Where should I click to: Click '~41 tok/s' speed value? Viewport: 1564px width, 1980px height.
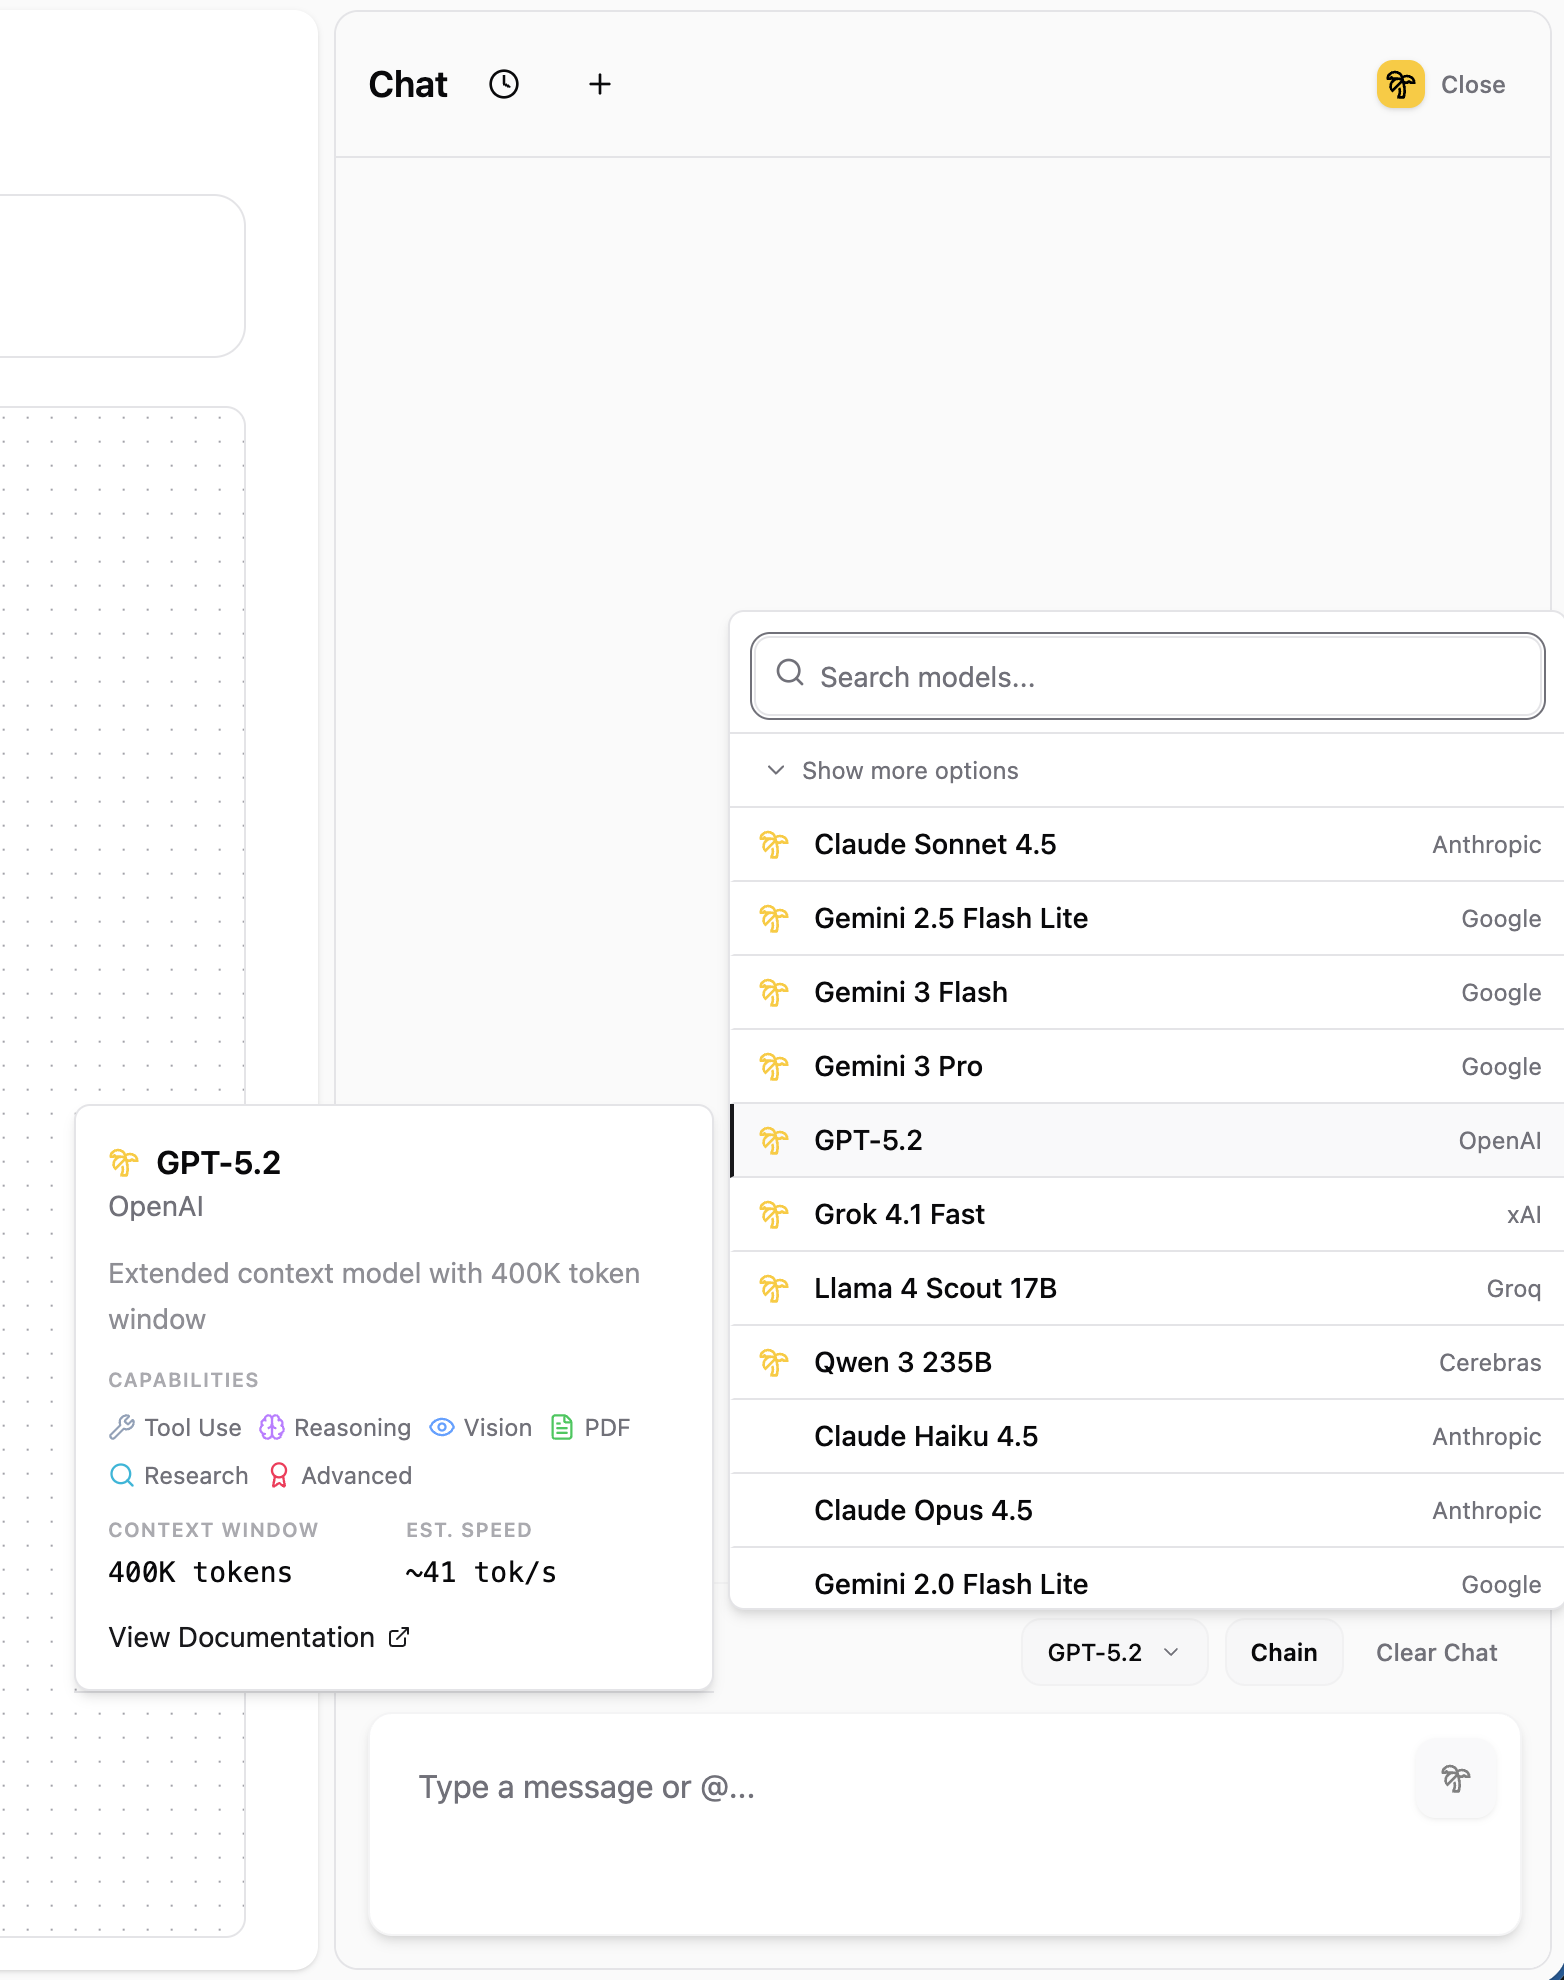coord(481,1572)
